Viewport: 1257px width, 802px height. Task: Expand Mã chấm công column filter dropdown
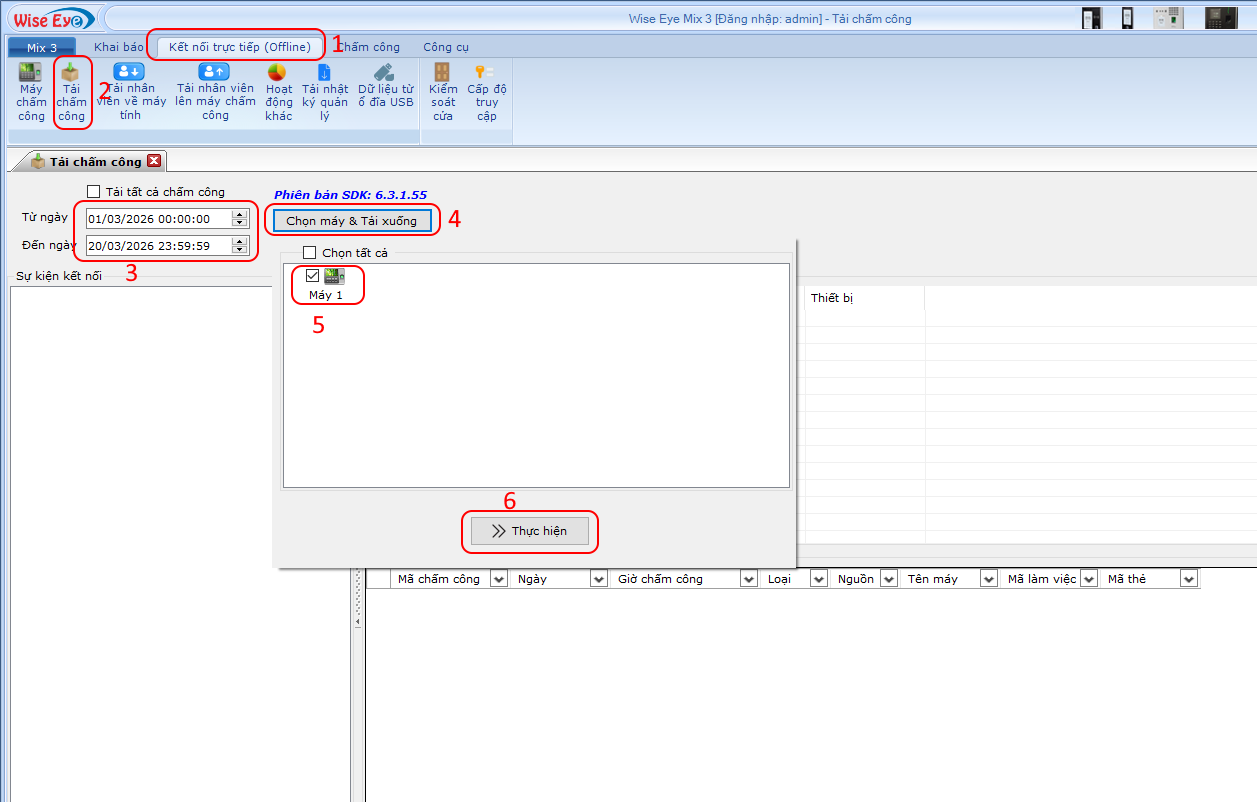coord(498,579)
